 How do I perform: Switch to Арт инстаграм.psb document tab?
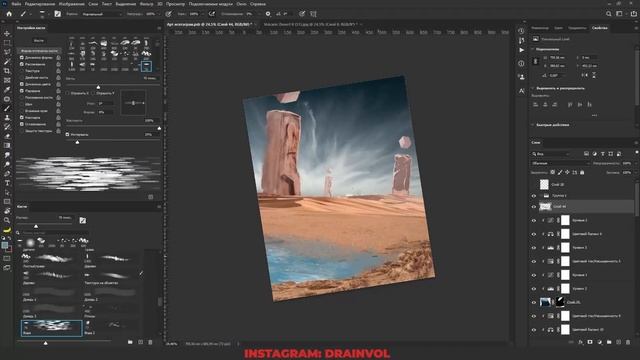point(209,24)
